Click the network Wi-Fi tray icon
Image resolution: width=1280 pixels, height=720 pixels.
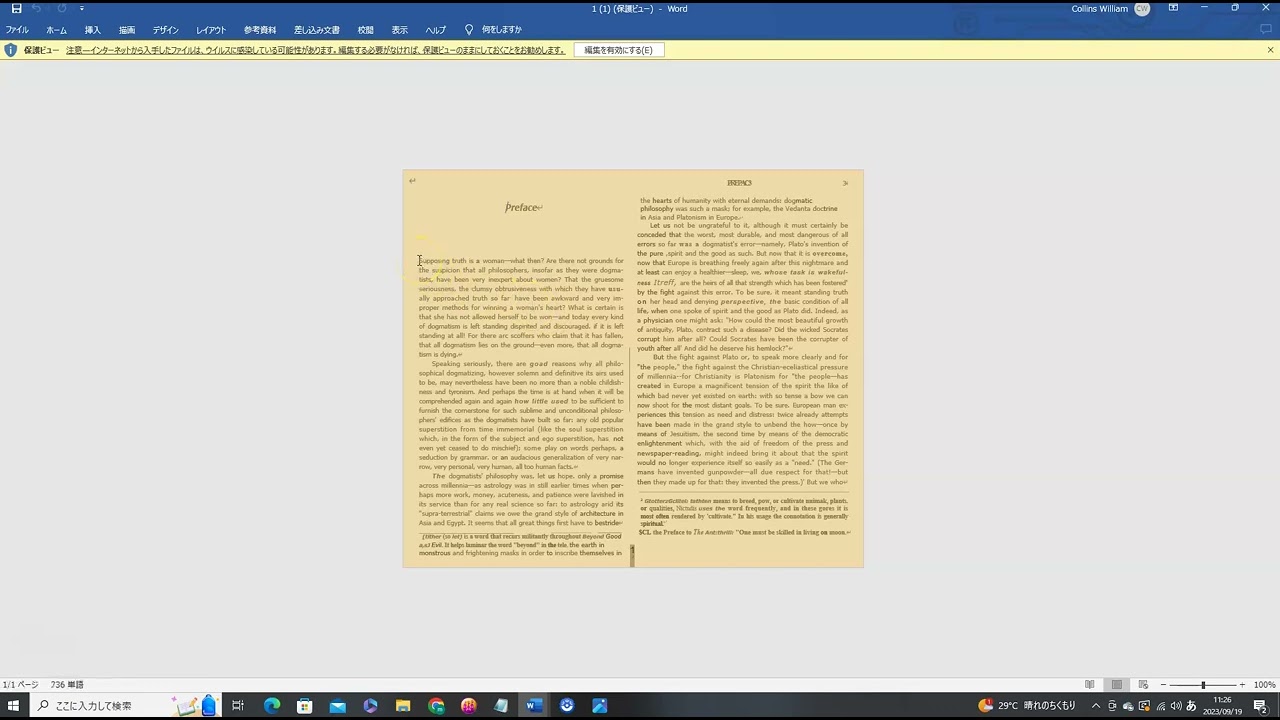1160,706
